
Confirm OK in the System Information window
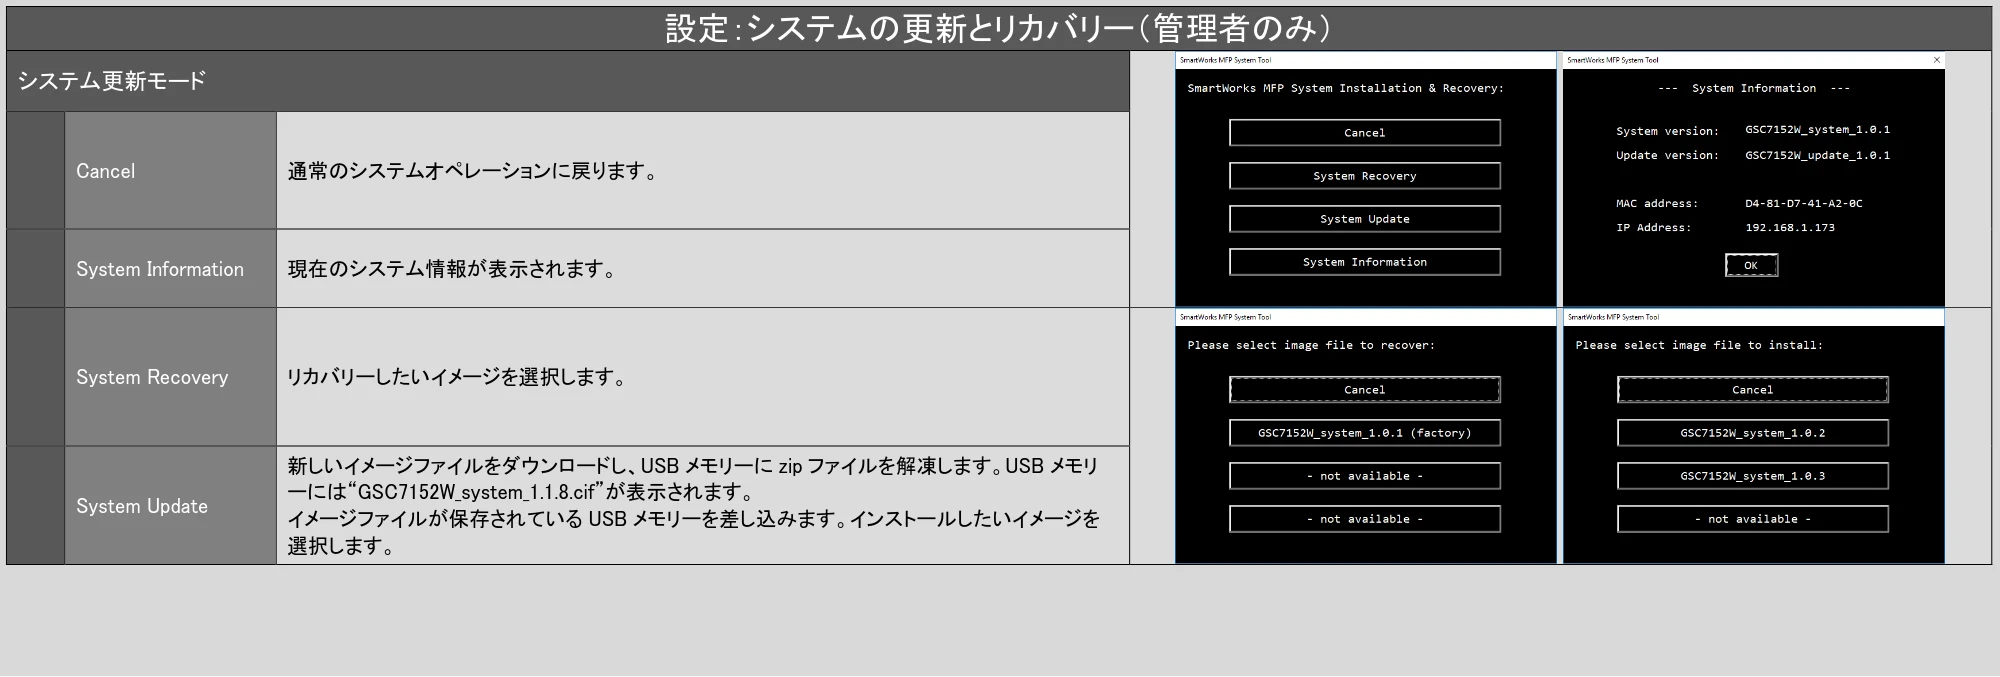1751,265
